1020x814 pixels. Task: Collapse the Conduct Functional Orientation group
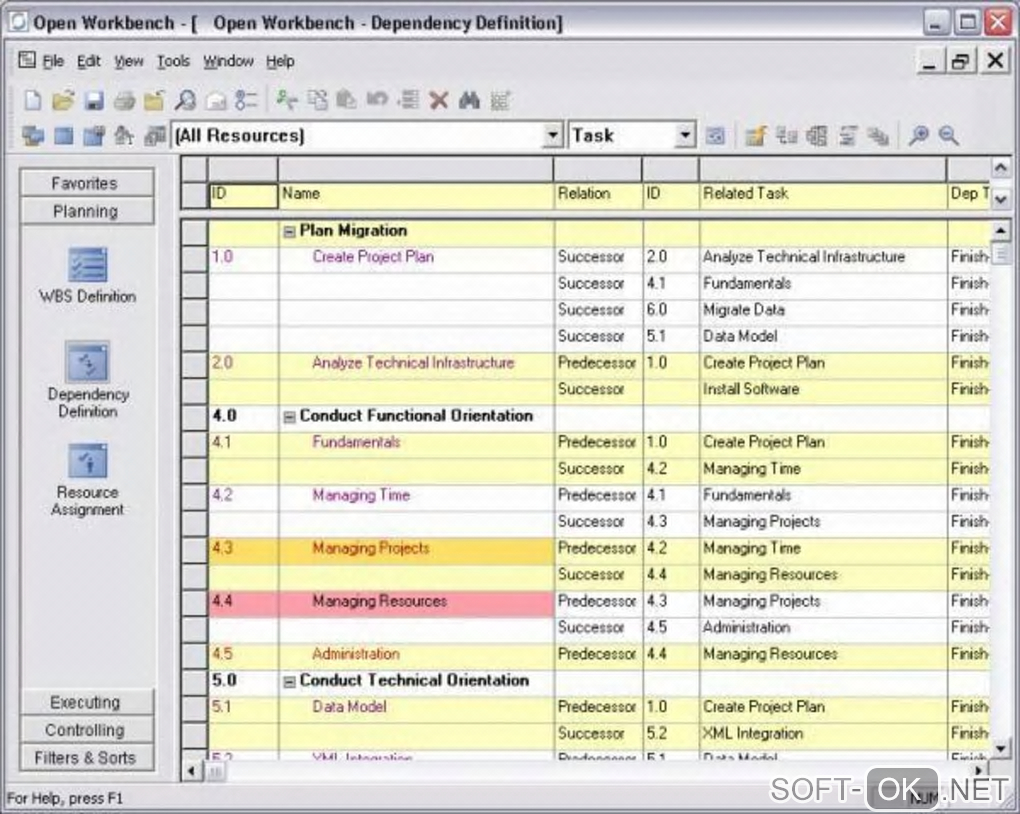289,417
